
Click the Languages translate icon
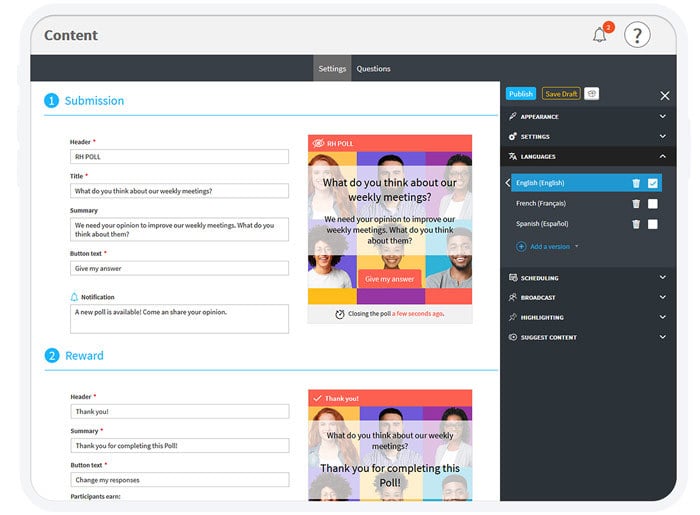click(x=512, y=156)
